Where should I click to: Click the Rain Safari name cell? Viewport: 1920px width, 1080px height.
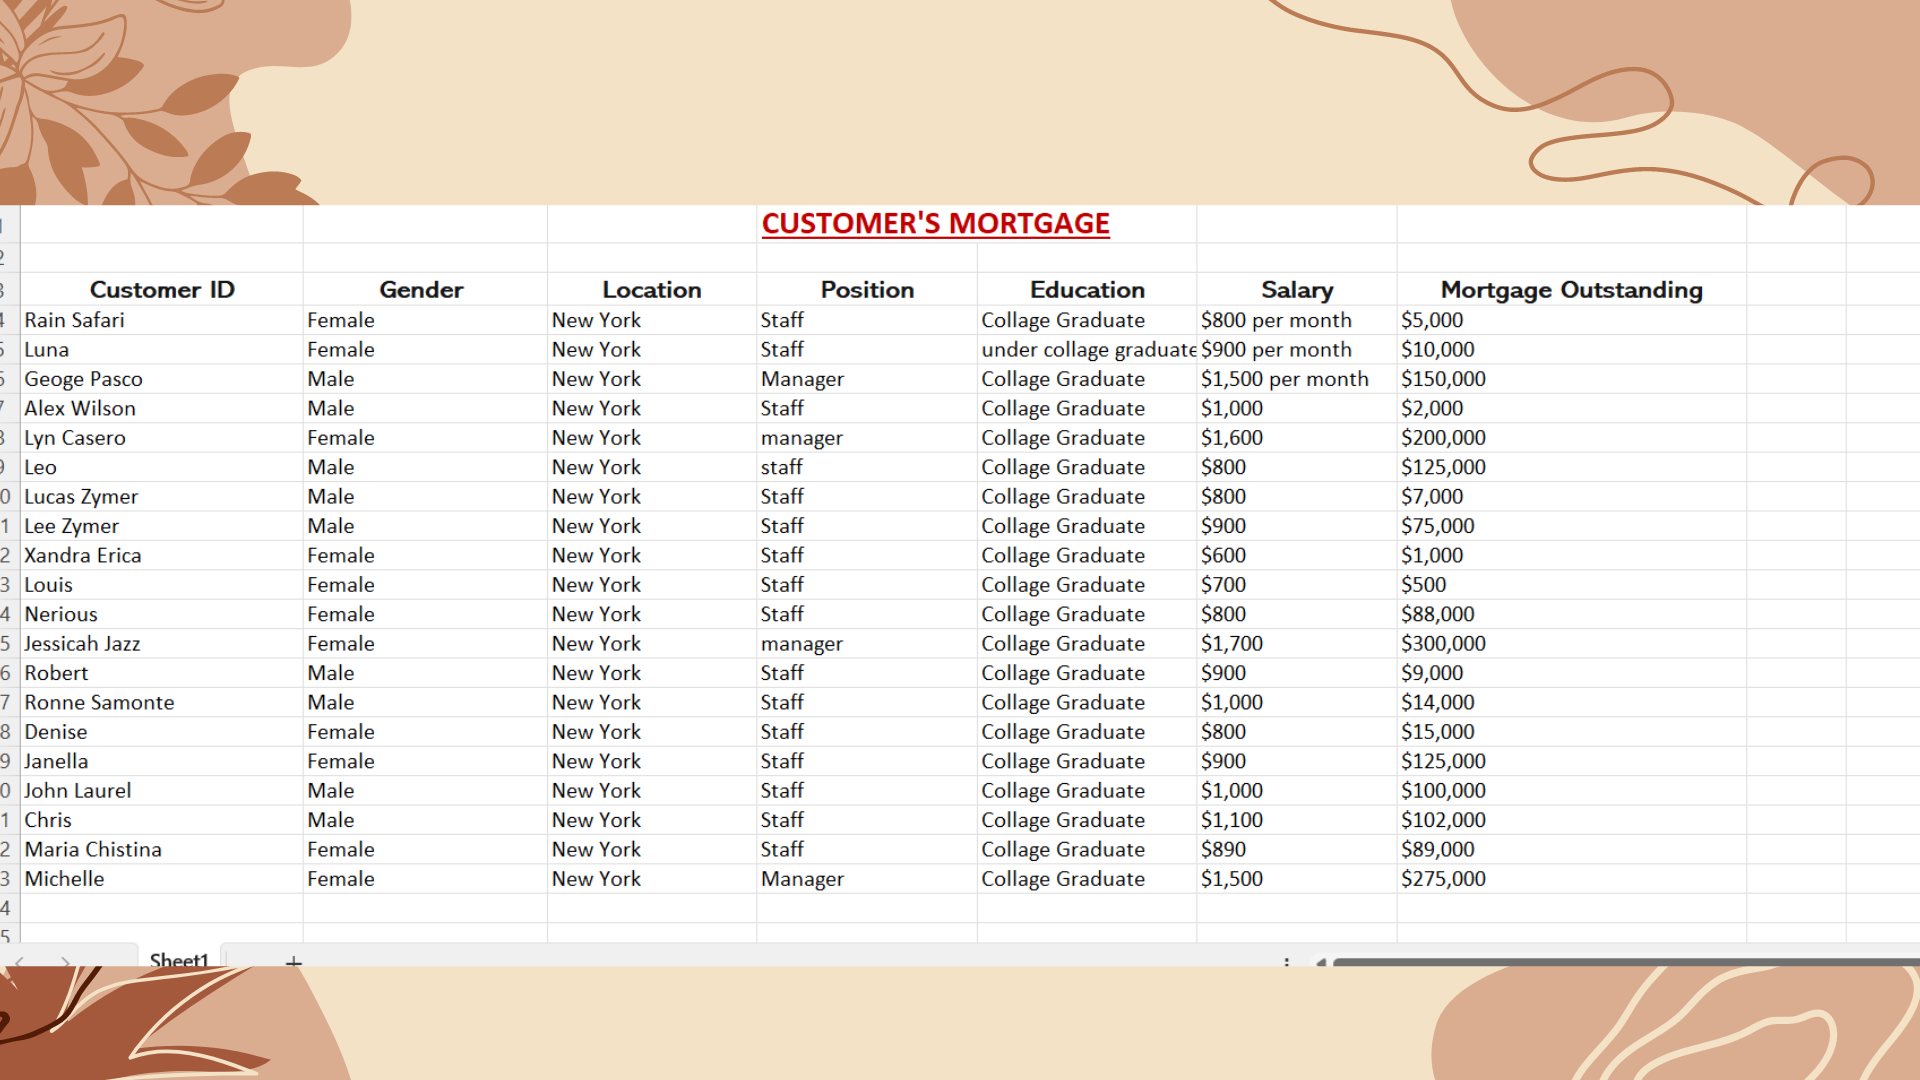point(75,320)
